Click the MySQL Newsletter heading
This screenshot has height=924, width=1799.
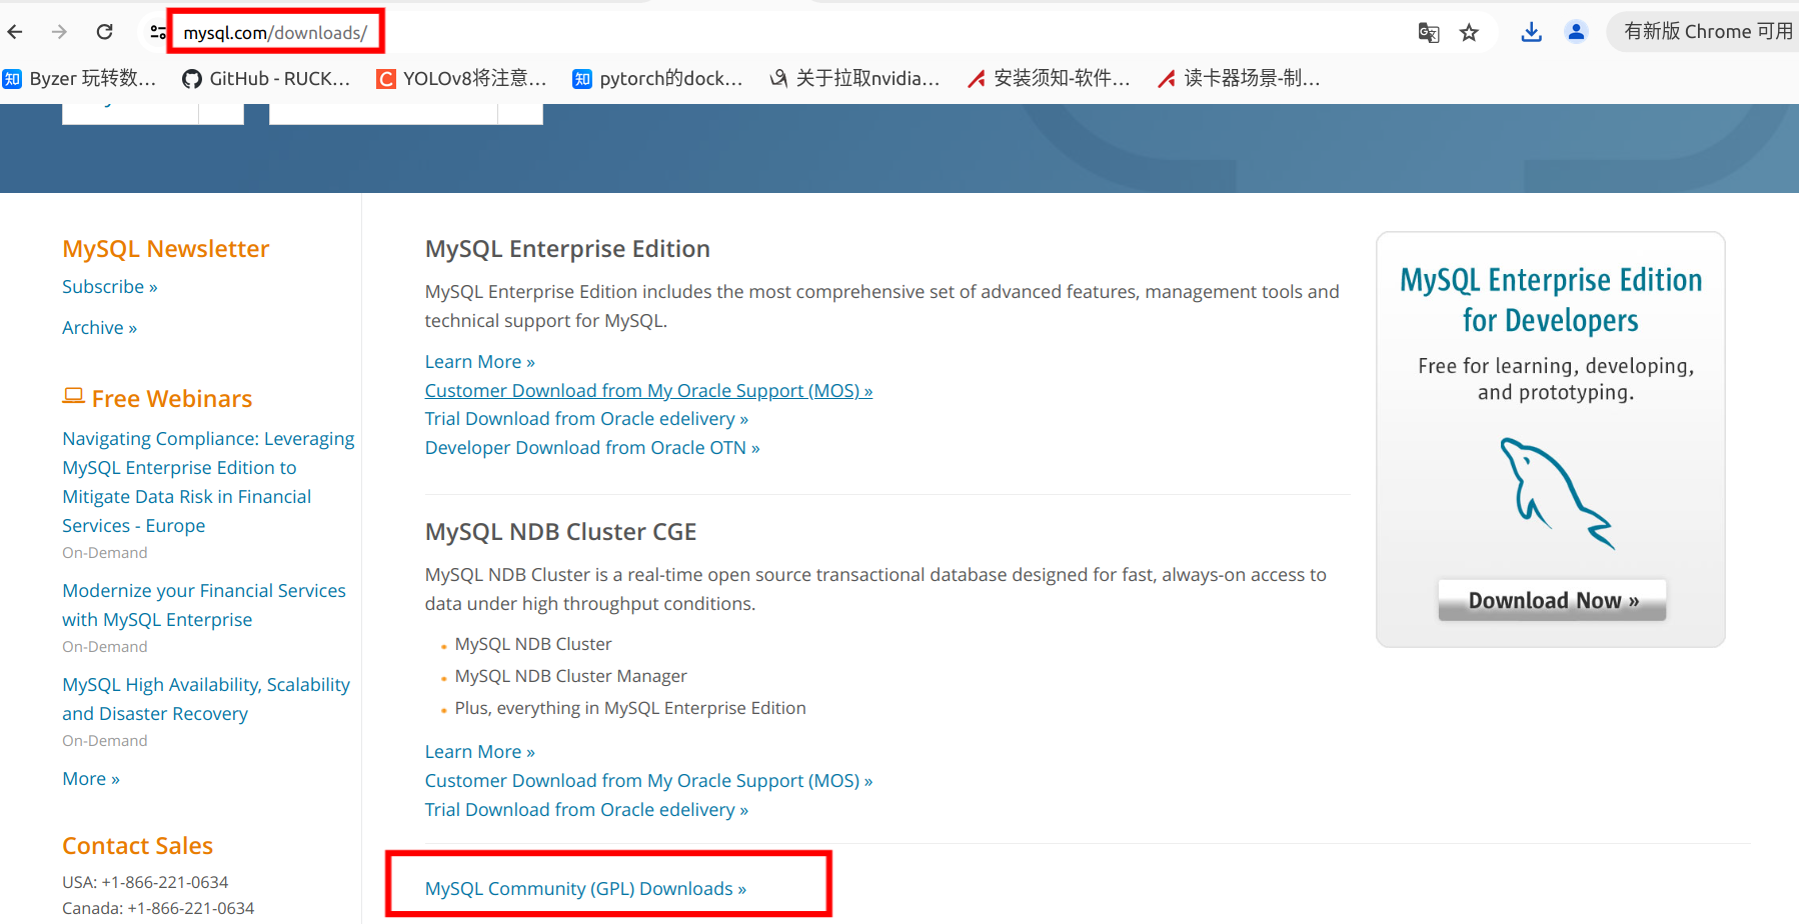[x=166, y=249]
